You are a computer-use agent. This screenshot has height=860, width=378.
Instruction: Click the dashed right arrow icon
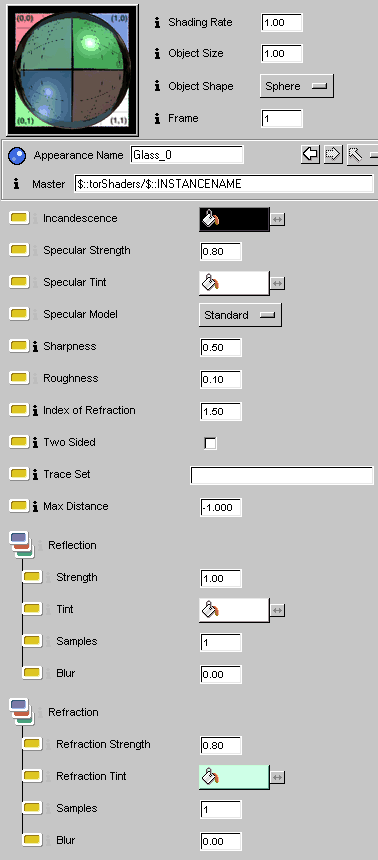(x=333, y=155)
